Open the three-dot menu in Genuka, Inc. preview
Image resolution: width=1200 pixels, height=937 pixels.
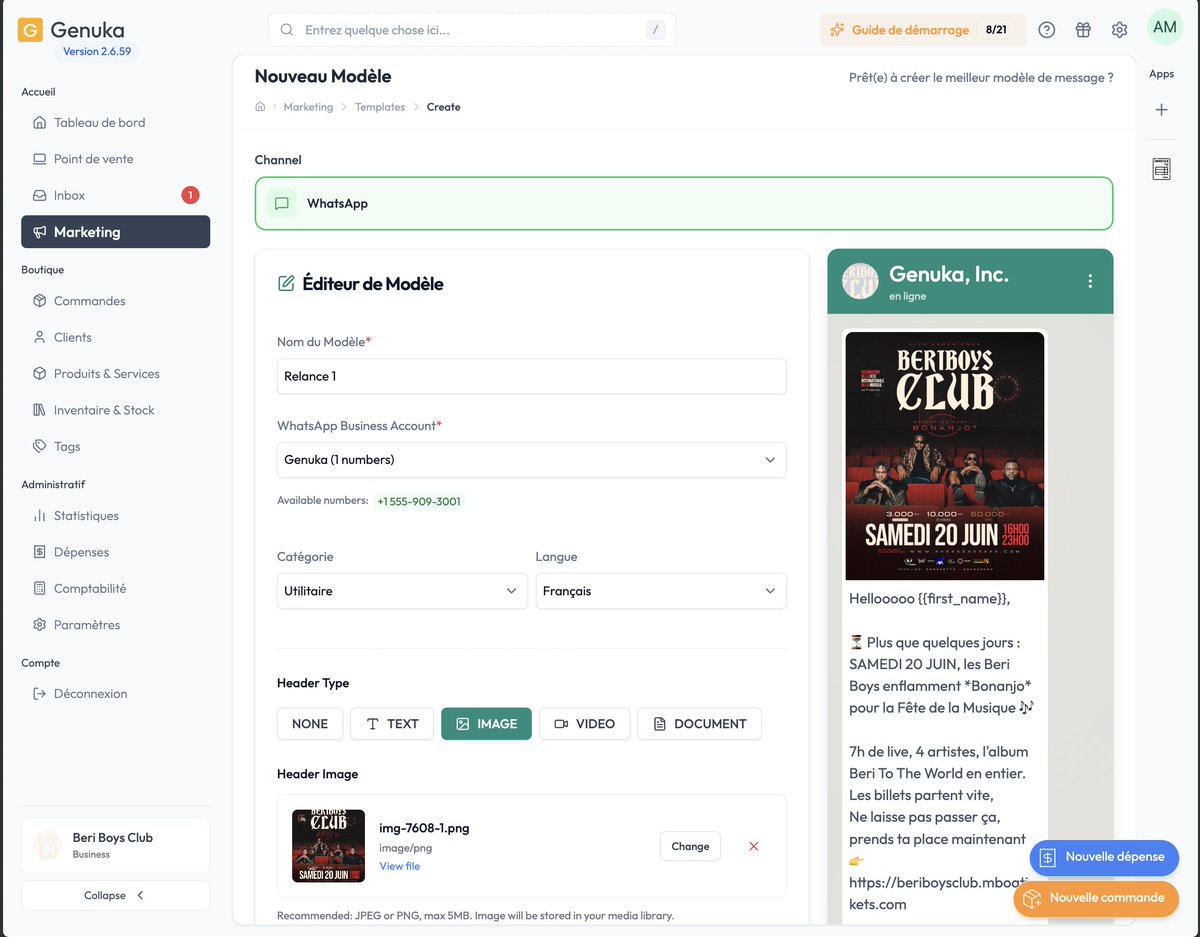point(1090,281)
